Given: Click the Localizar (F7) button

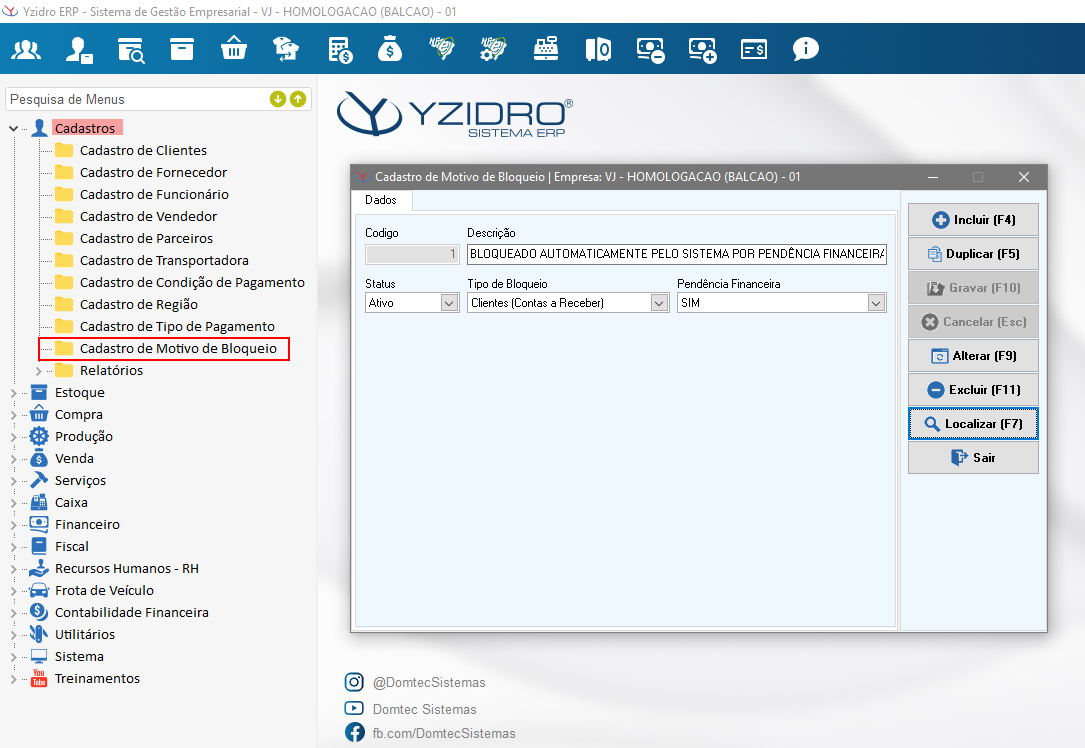Looking at the screenshot, I should point(973,423).
